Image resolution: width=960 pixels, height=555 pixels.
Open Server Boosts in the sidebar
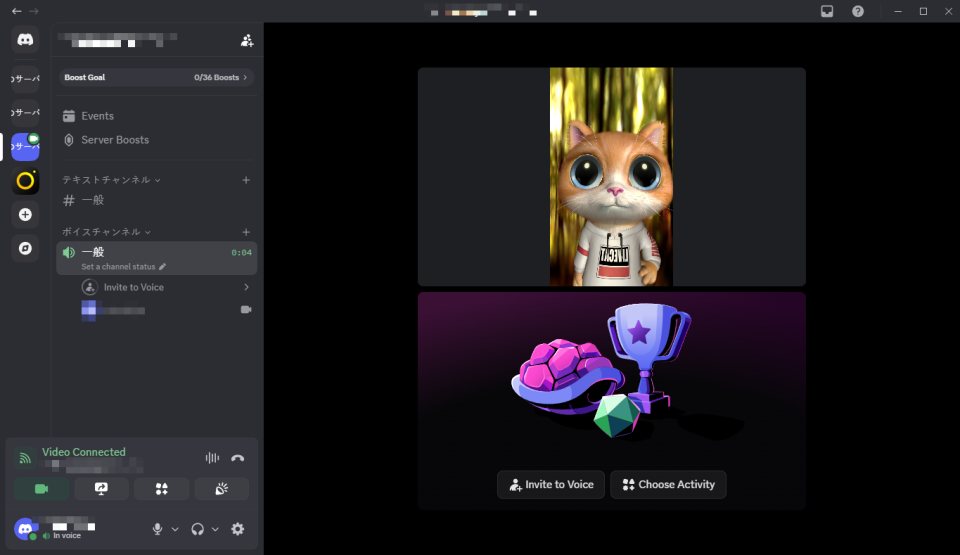pyautogui.click(x=114, y=140)
